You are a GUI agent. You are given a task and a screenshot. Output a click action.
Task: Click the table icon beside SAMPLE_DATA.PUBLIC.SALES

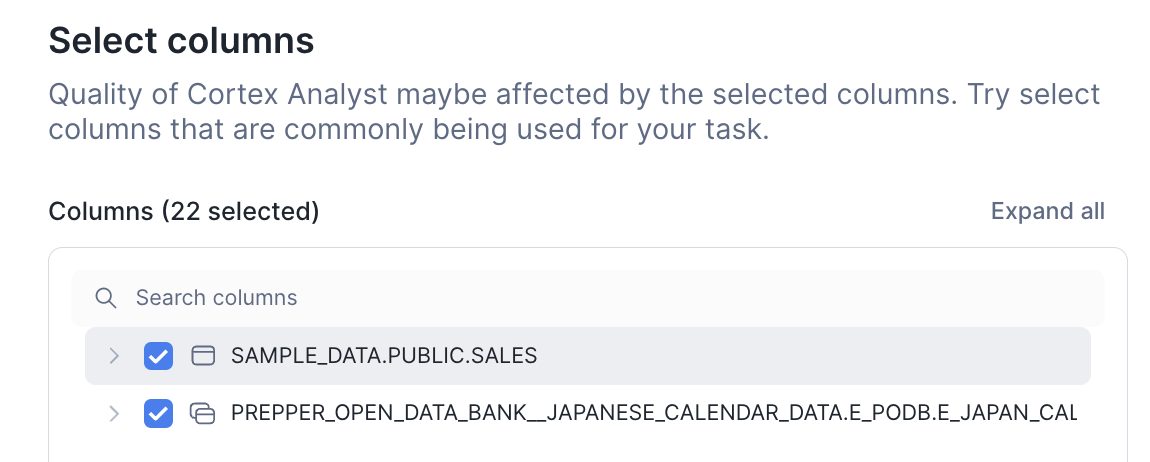point(202,356)
